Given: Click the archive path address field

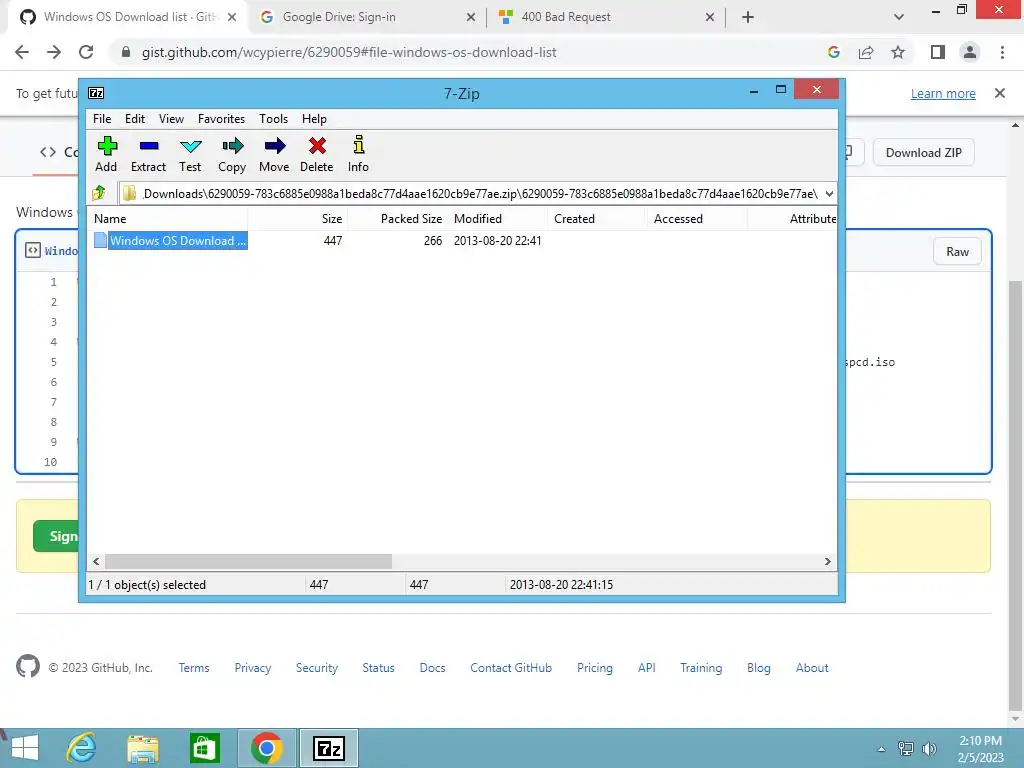Looking at the screenshot, I should (x=472, y=193).
